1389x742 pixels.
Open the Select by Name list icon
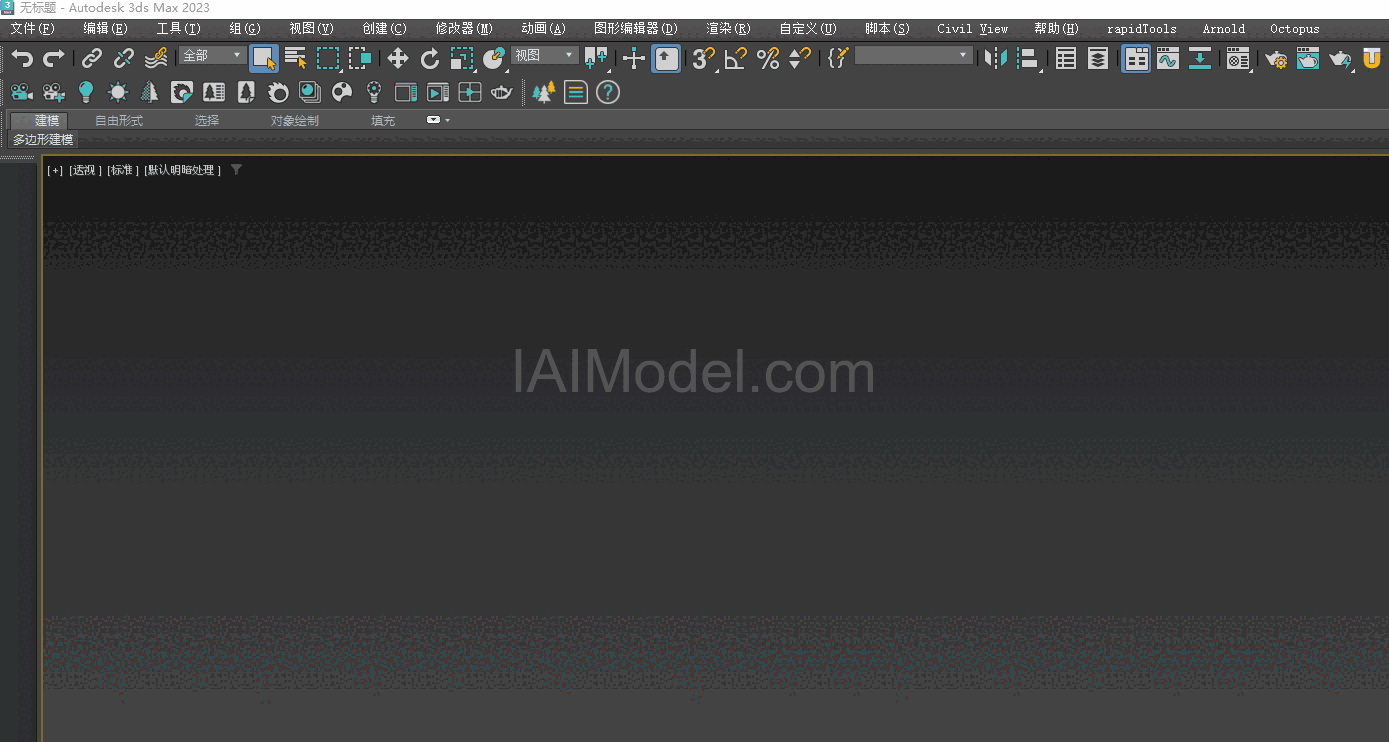(x=296, y=58)
